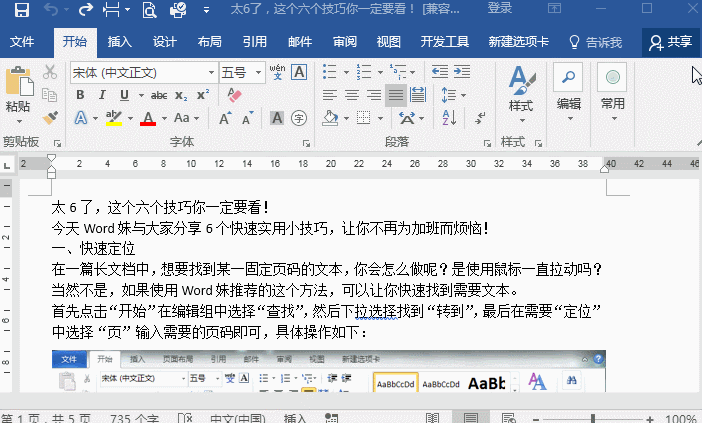Open the Text Effects dropdown arrow
This screenshot has height=423, width=702.
coord(95,119)
